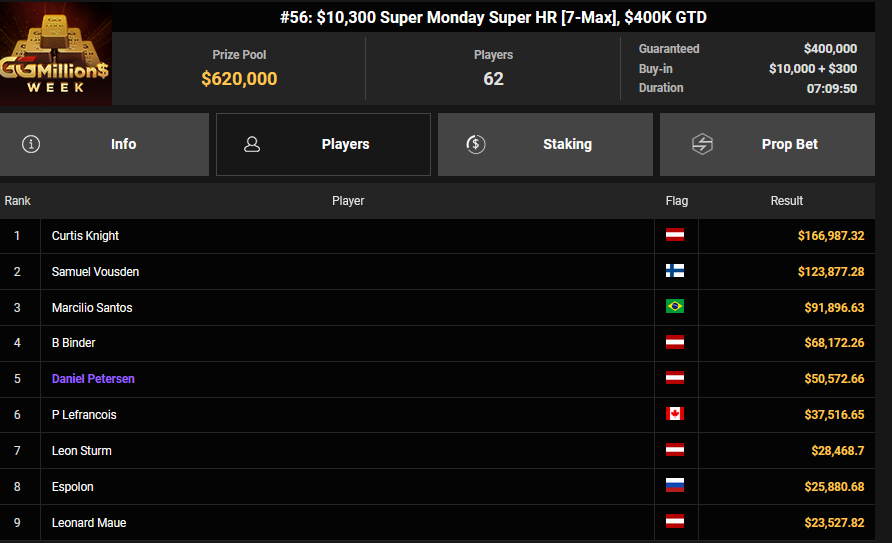
Task: Click the Staking coin icon
Action: (x=476, y=144)
